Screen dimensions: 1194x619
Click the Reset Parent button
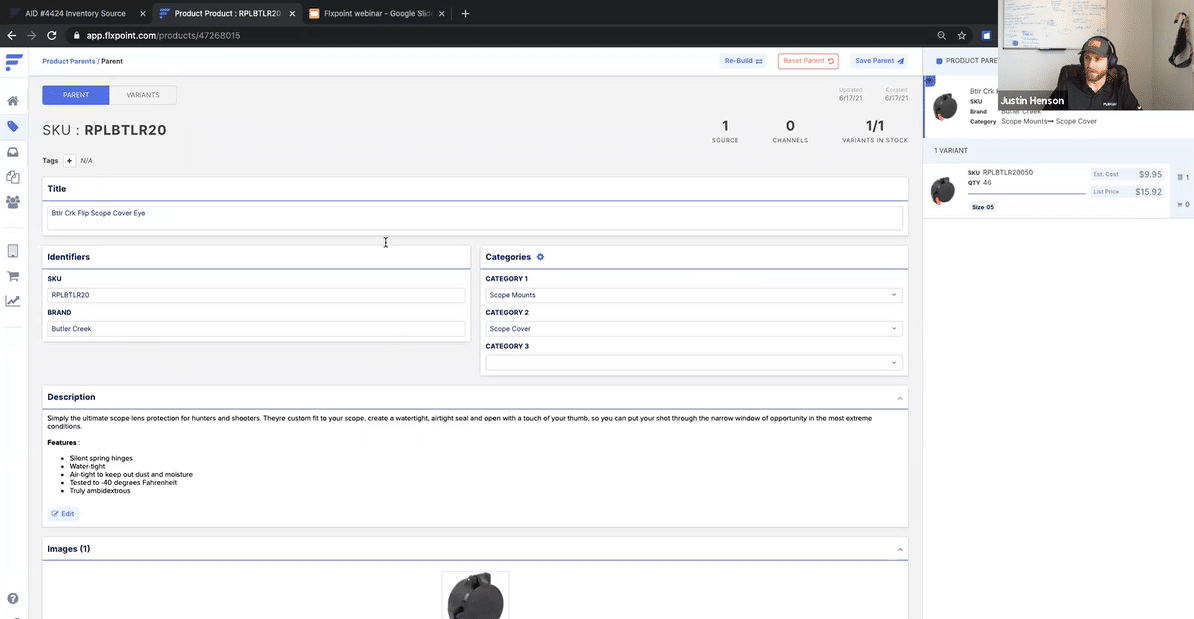click(808, 61)
